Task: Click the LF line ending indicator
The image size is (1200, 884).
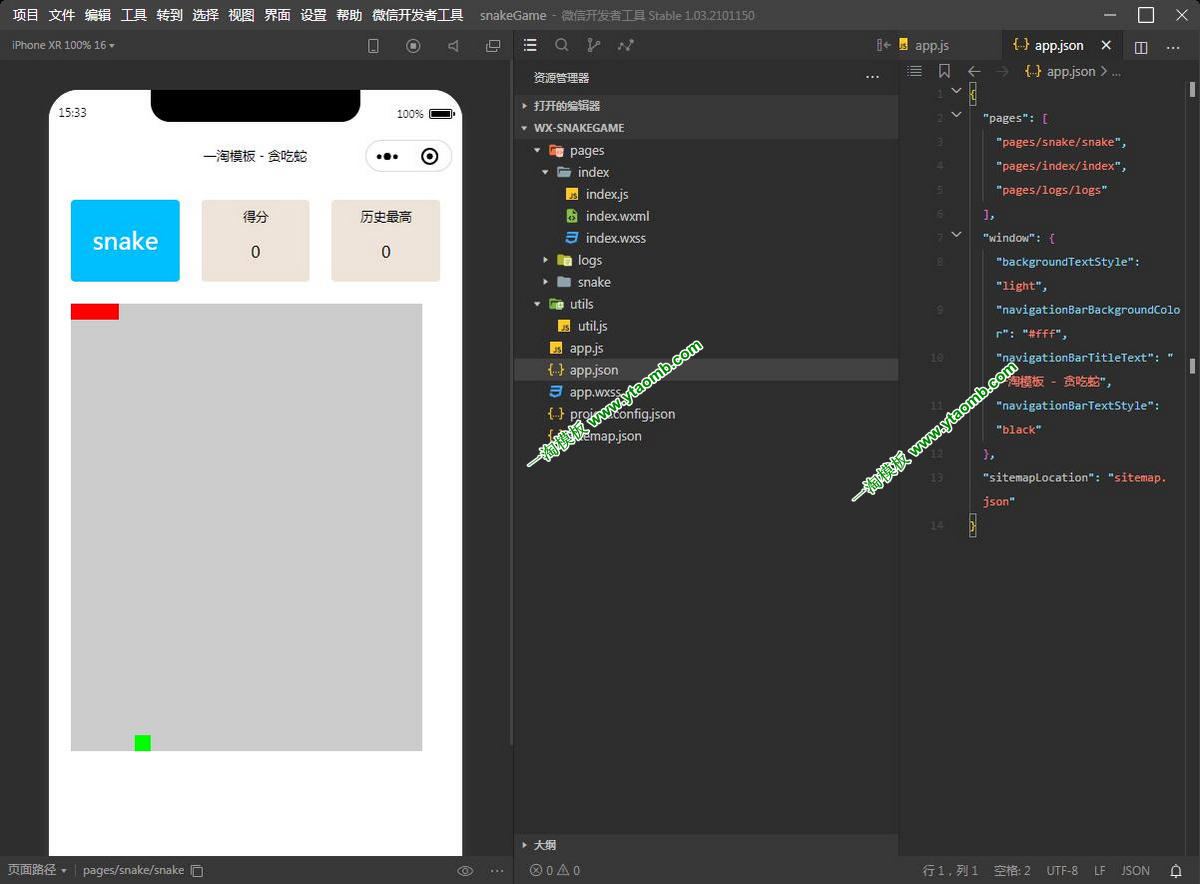Action: click(1100, 871)
